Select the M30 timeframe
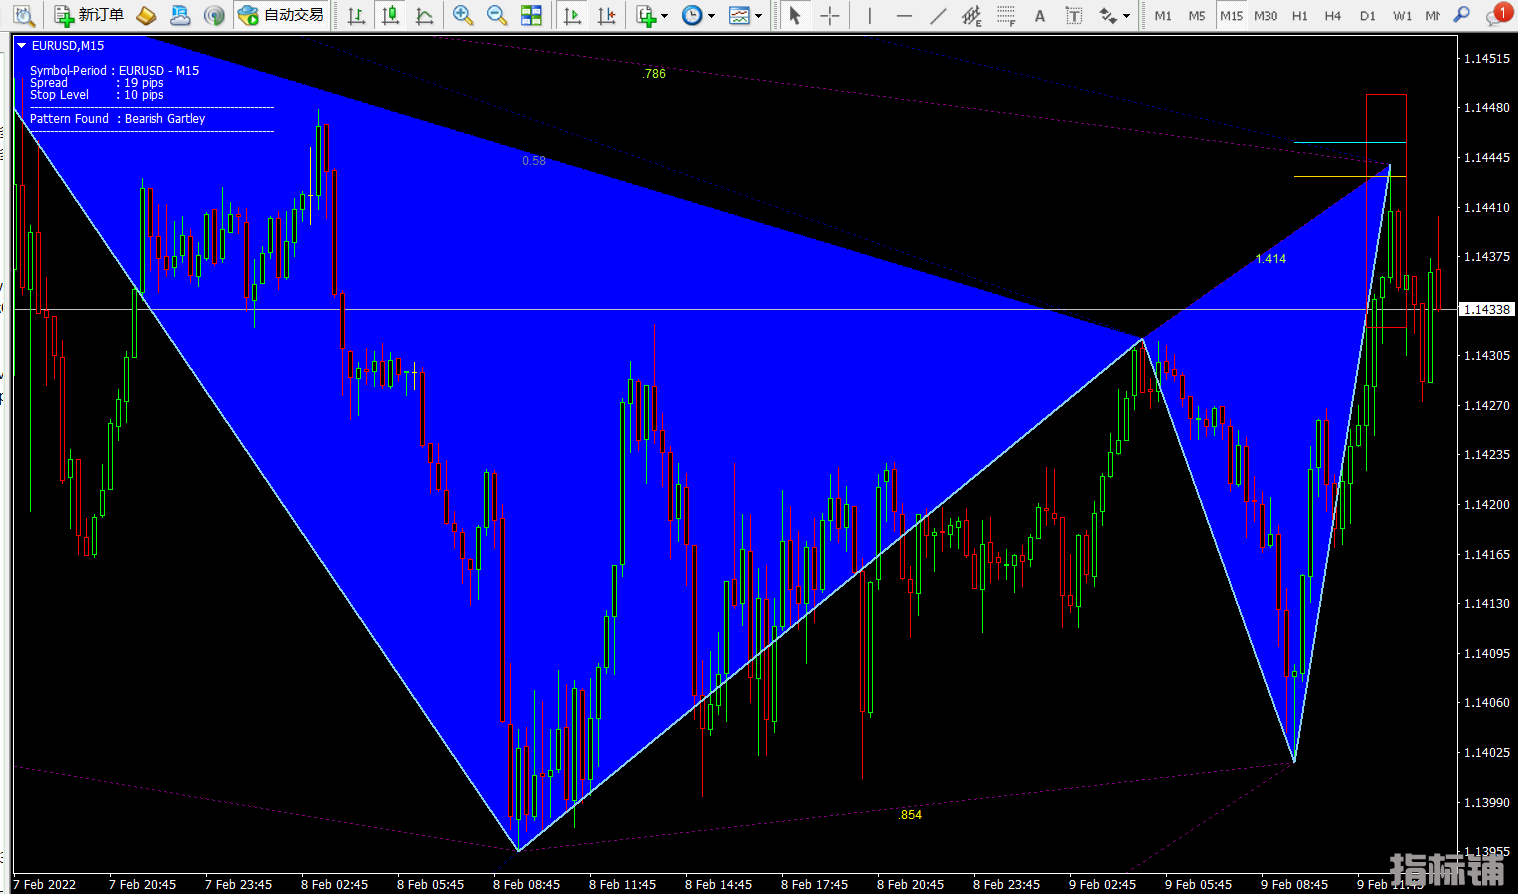The width and height of the screenshot is (1518, 894). point(1265,15)
